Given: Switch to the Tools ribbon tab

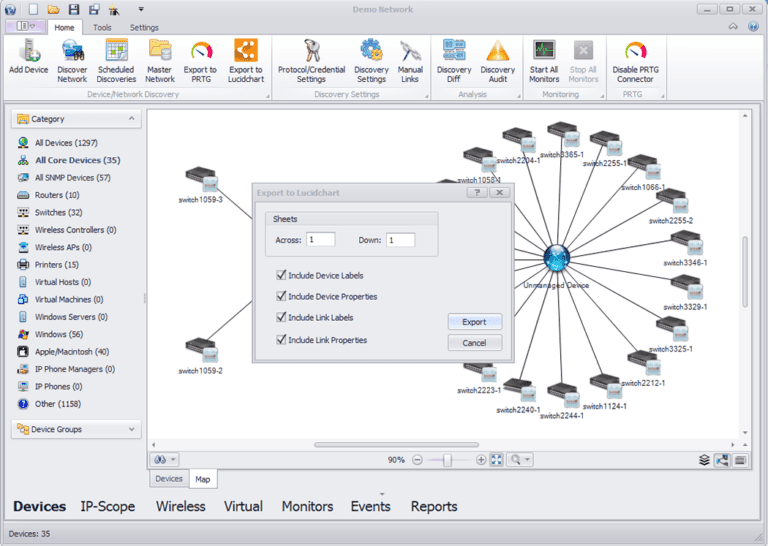Looking at the screenshot, I should (x=102, y=27).
